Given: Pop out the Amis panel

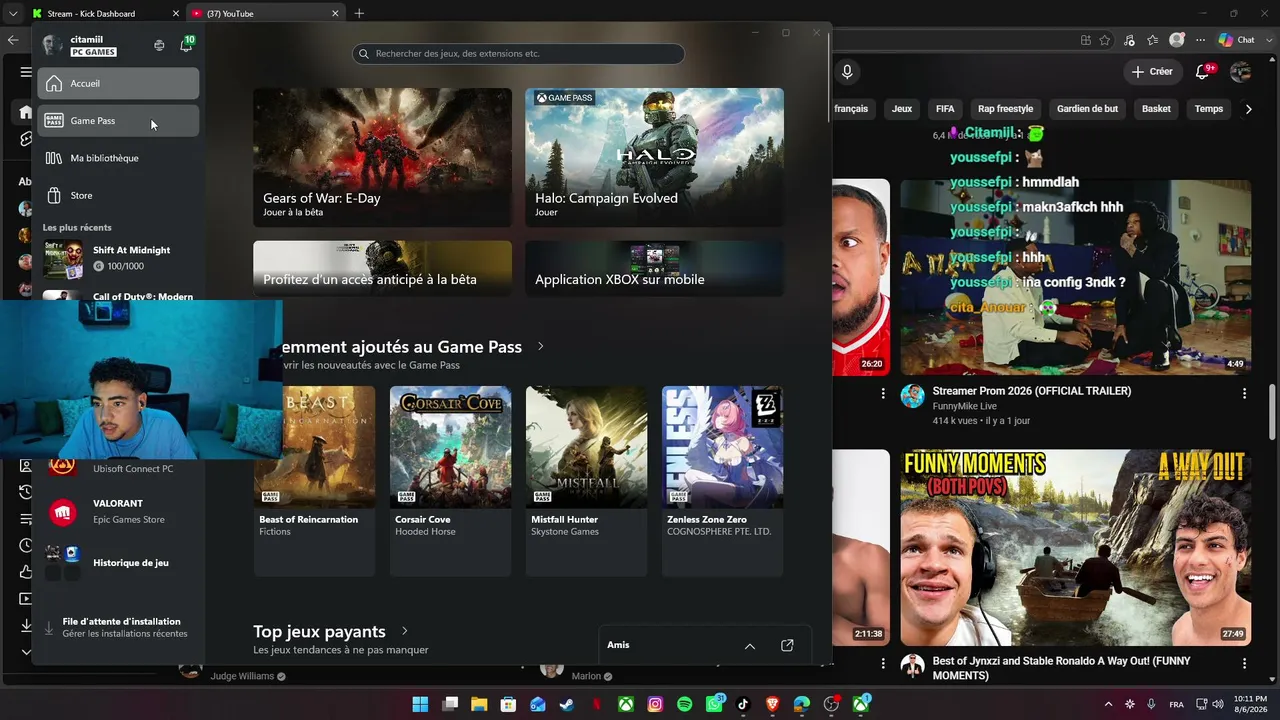Looking at the screenshot, I should tap(787, 646).
